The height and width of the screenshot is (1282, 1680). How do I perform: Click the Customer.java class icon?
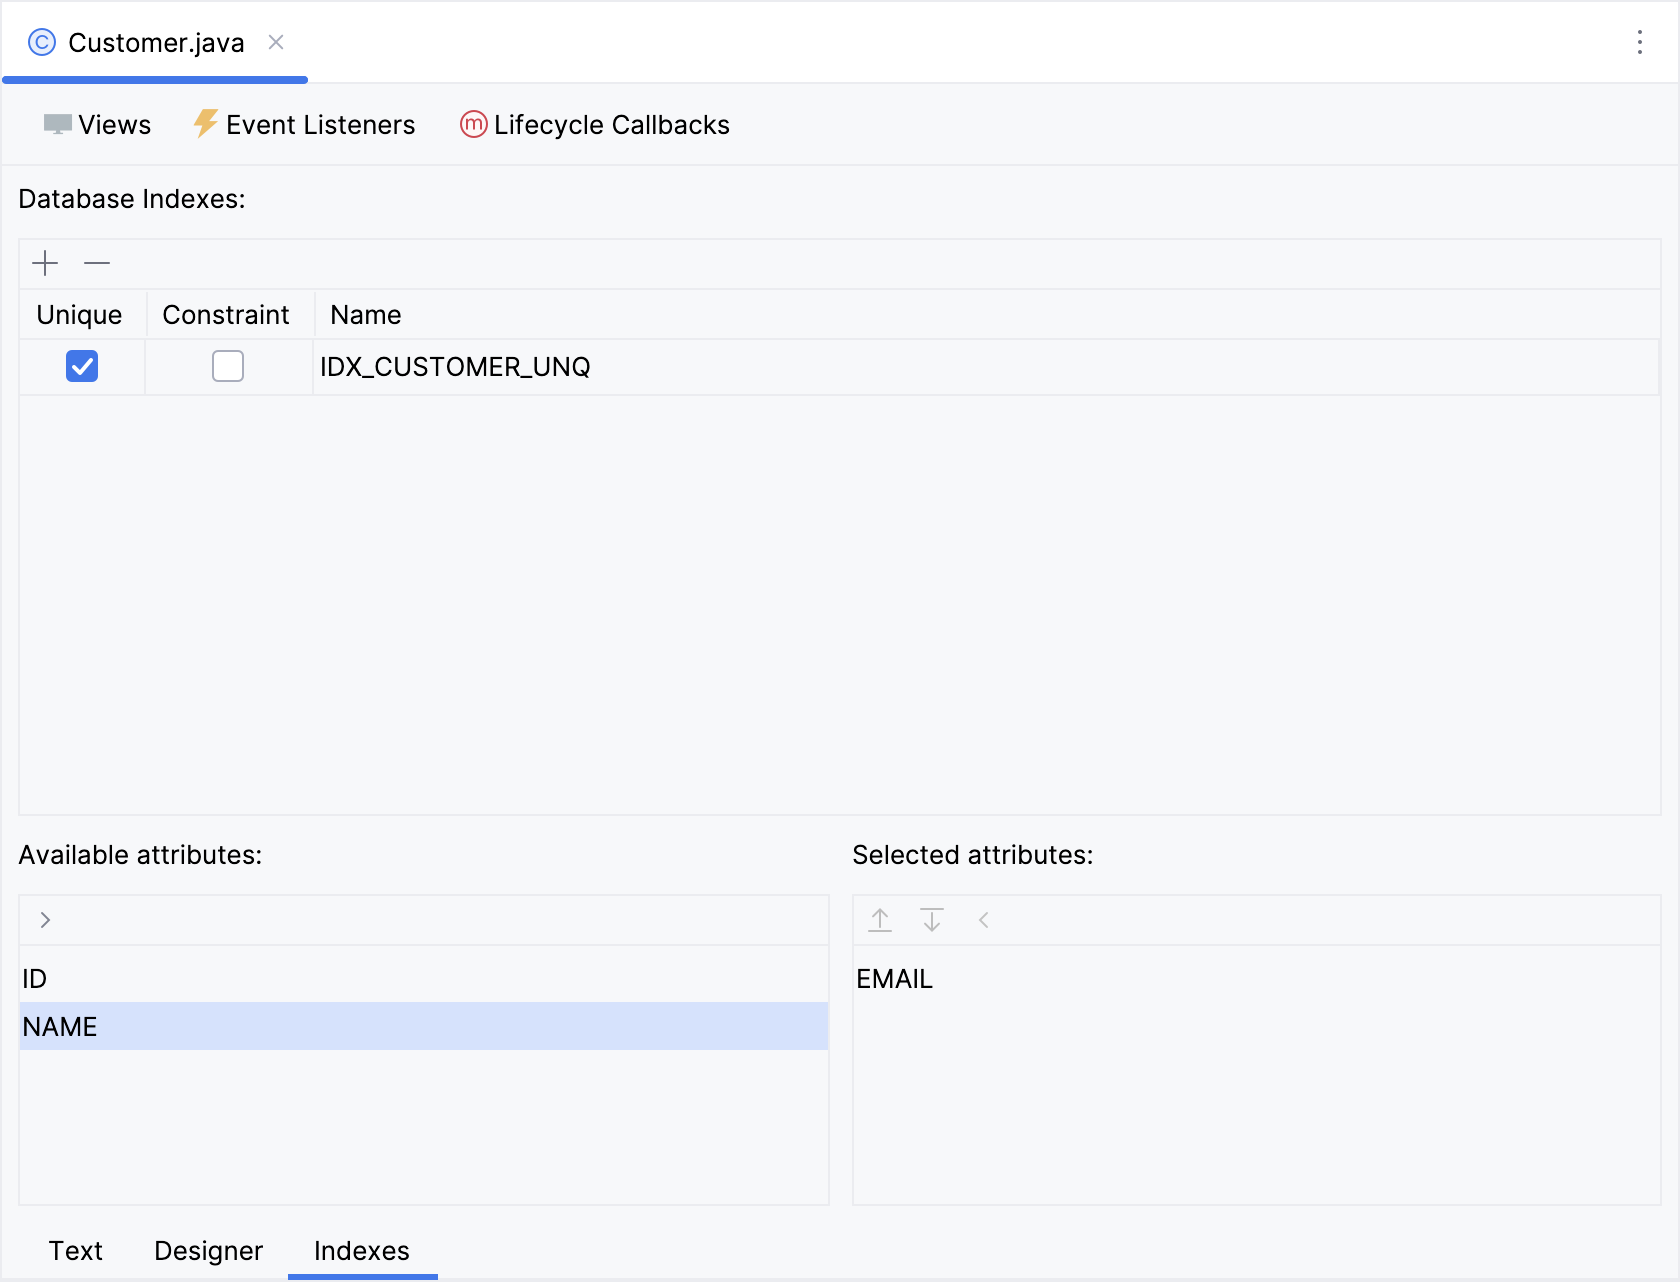pos(42,42)
